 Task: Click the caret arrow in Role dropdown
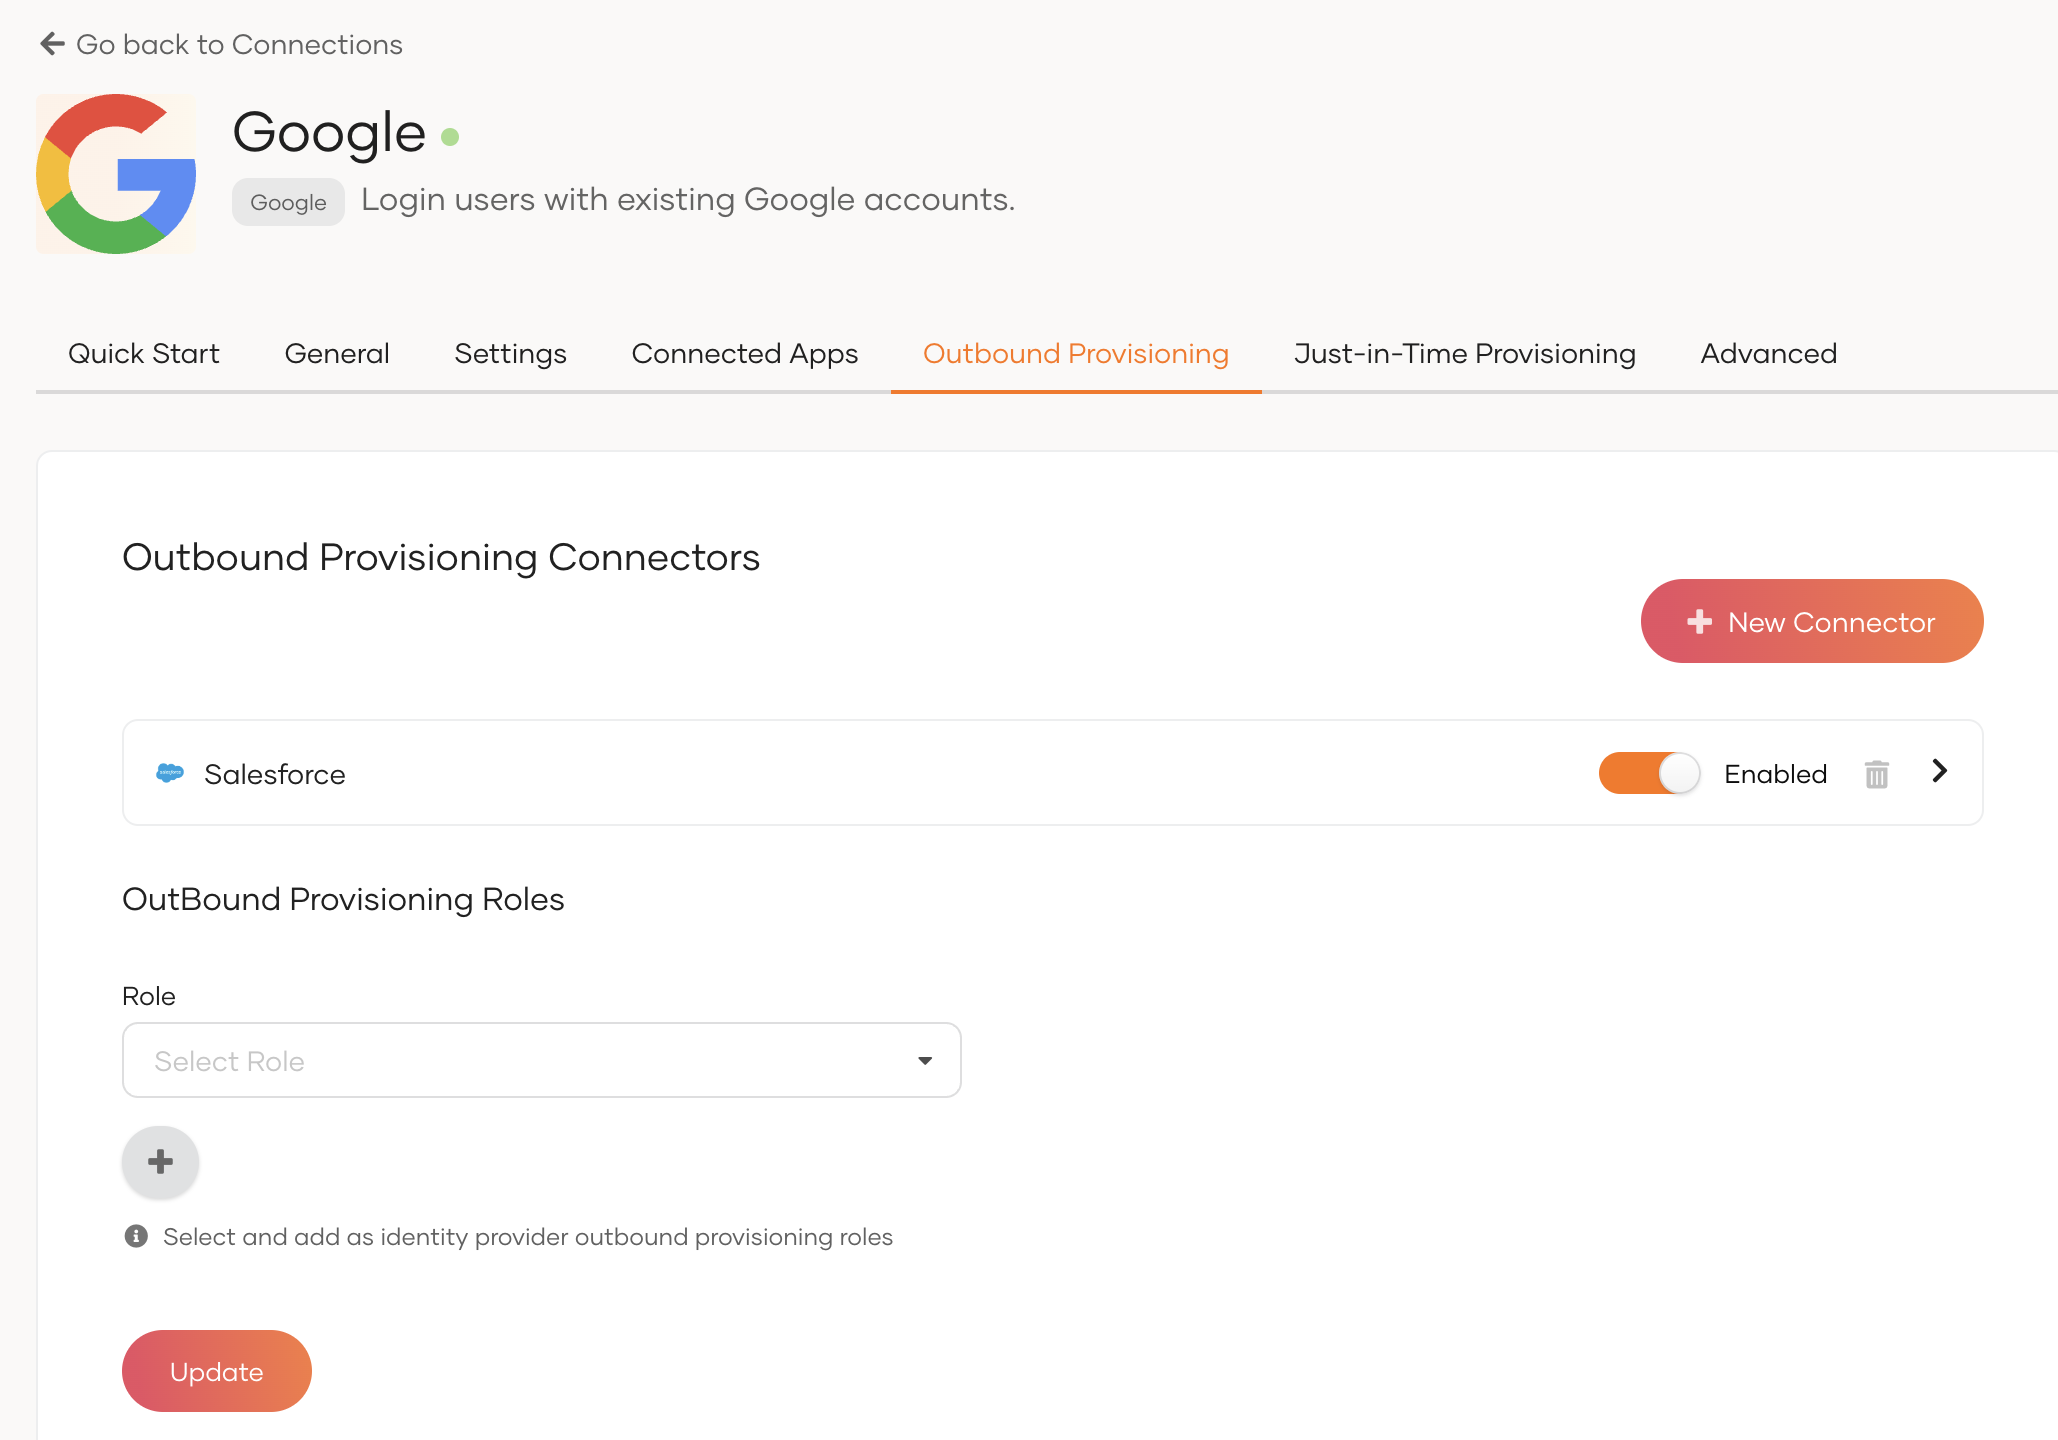(925, 1061)
